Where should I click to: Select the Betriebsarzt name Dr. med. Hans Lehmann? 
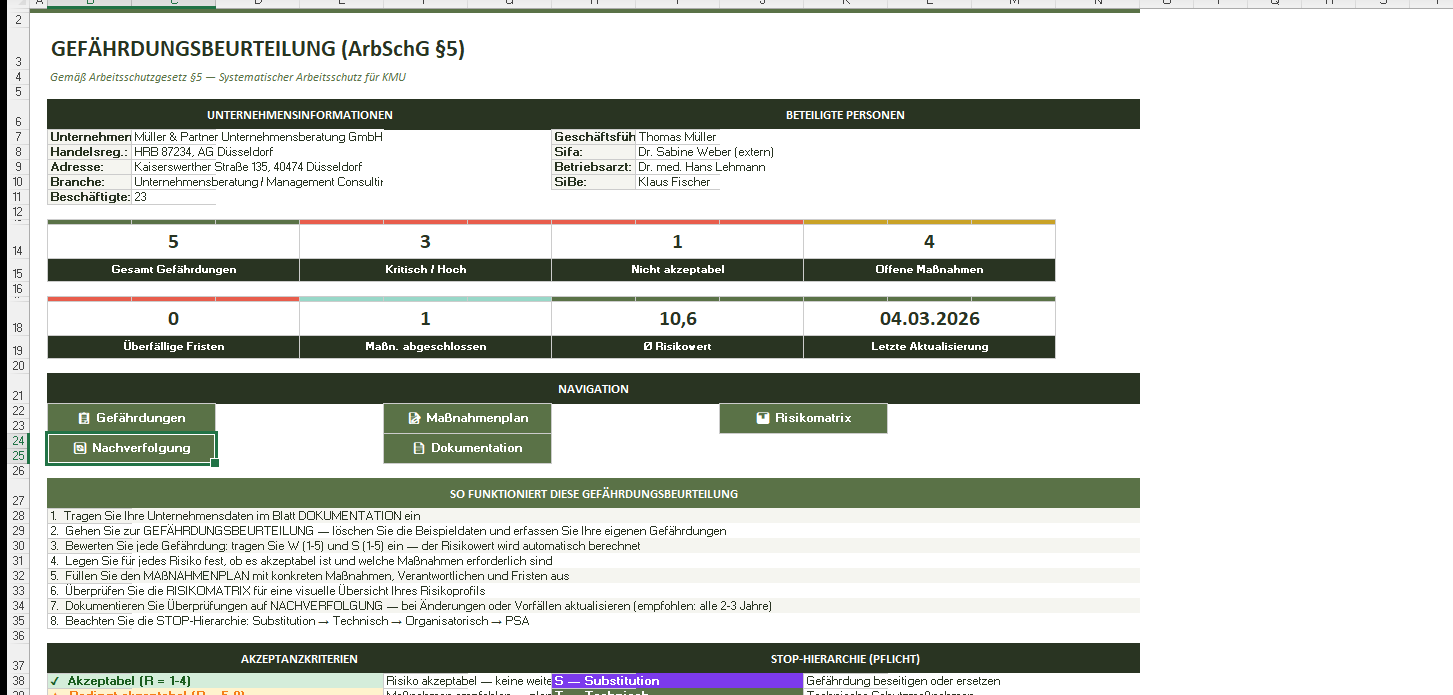[701, 167]
